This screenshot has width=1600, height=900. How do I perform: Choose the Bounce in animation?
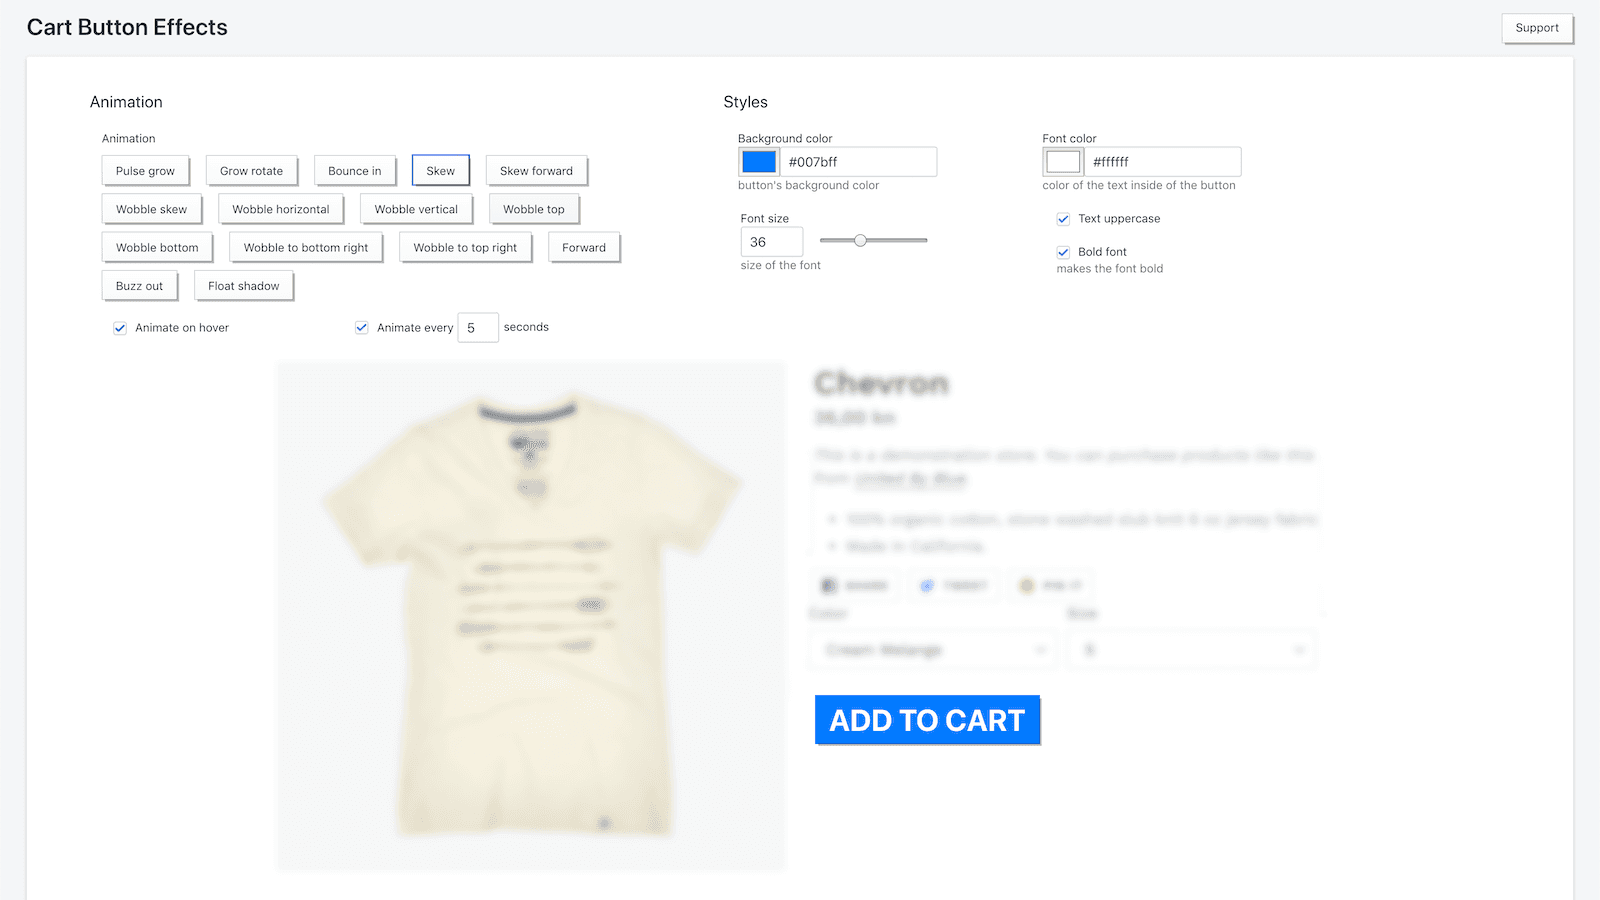coord(355,170)
